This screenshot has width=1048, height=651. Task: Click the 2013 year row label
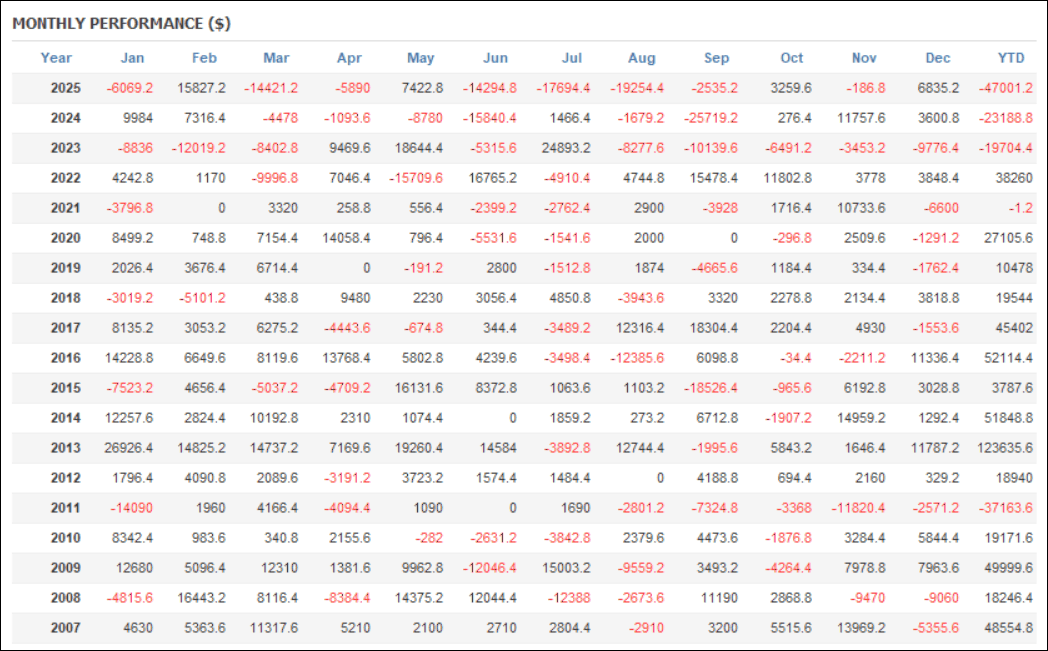pyautogui.click(x=66, y=448)
